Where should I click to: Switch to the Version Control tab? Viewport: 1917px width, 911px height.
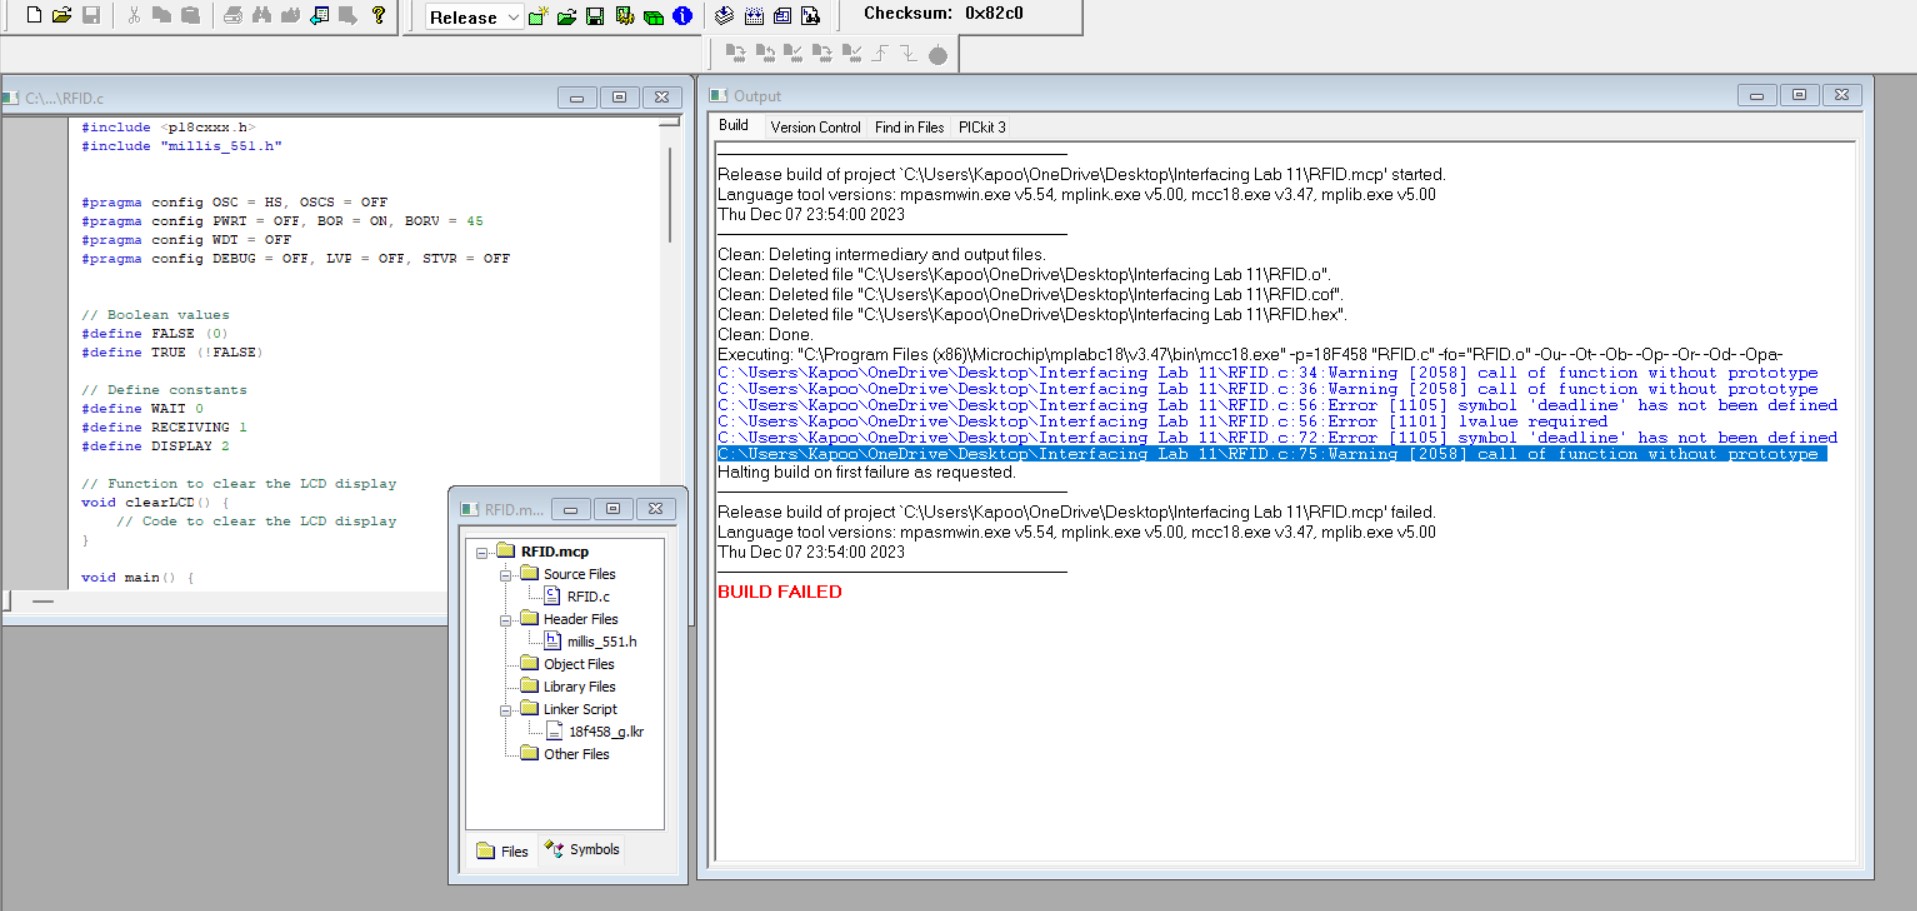pyautogui.click(x=815, y=127)
